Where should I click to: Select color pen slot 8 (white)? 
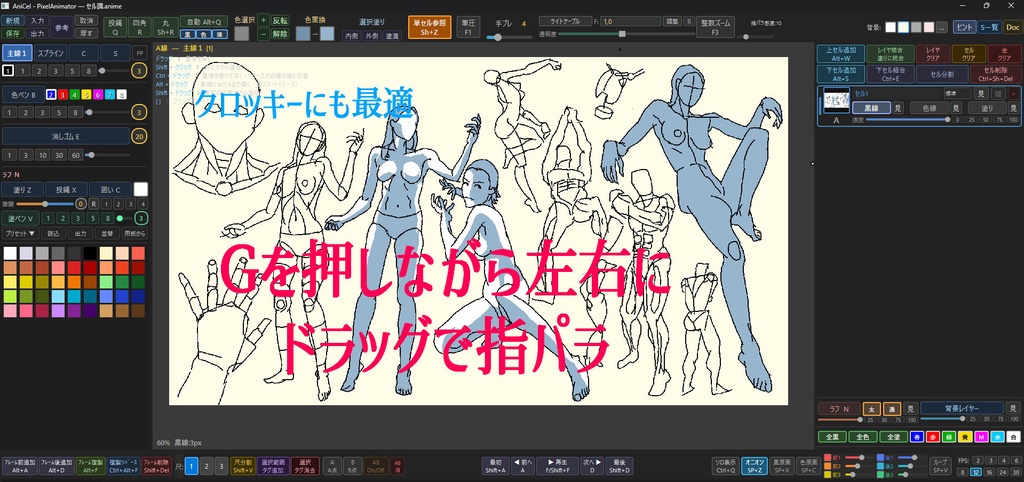click(x=121, y=95)
